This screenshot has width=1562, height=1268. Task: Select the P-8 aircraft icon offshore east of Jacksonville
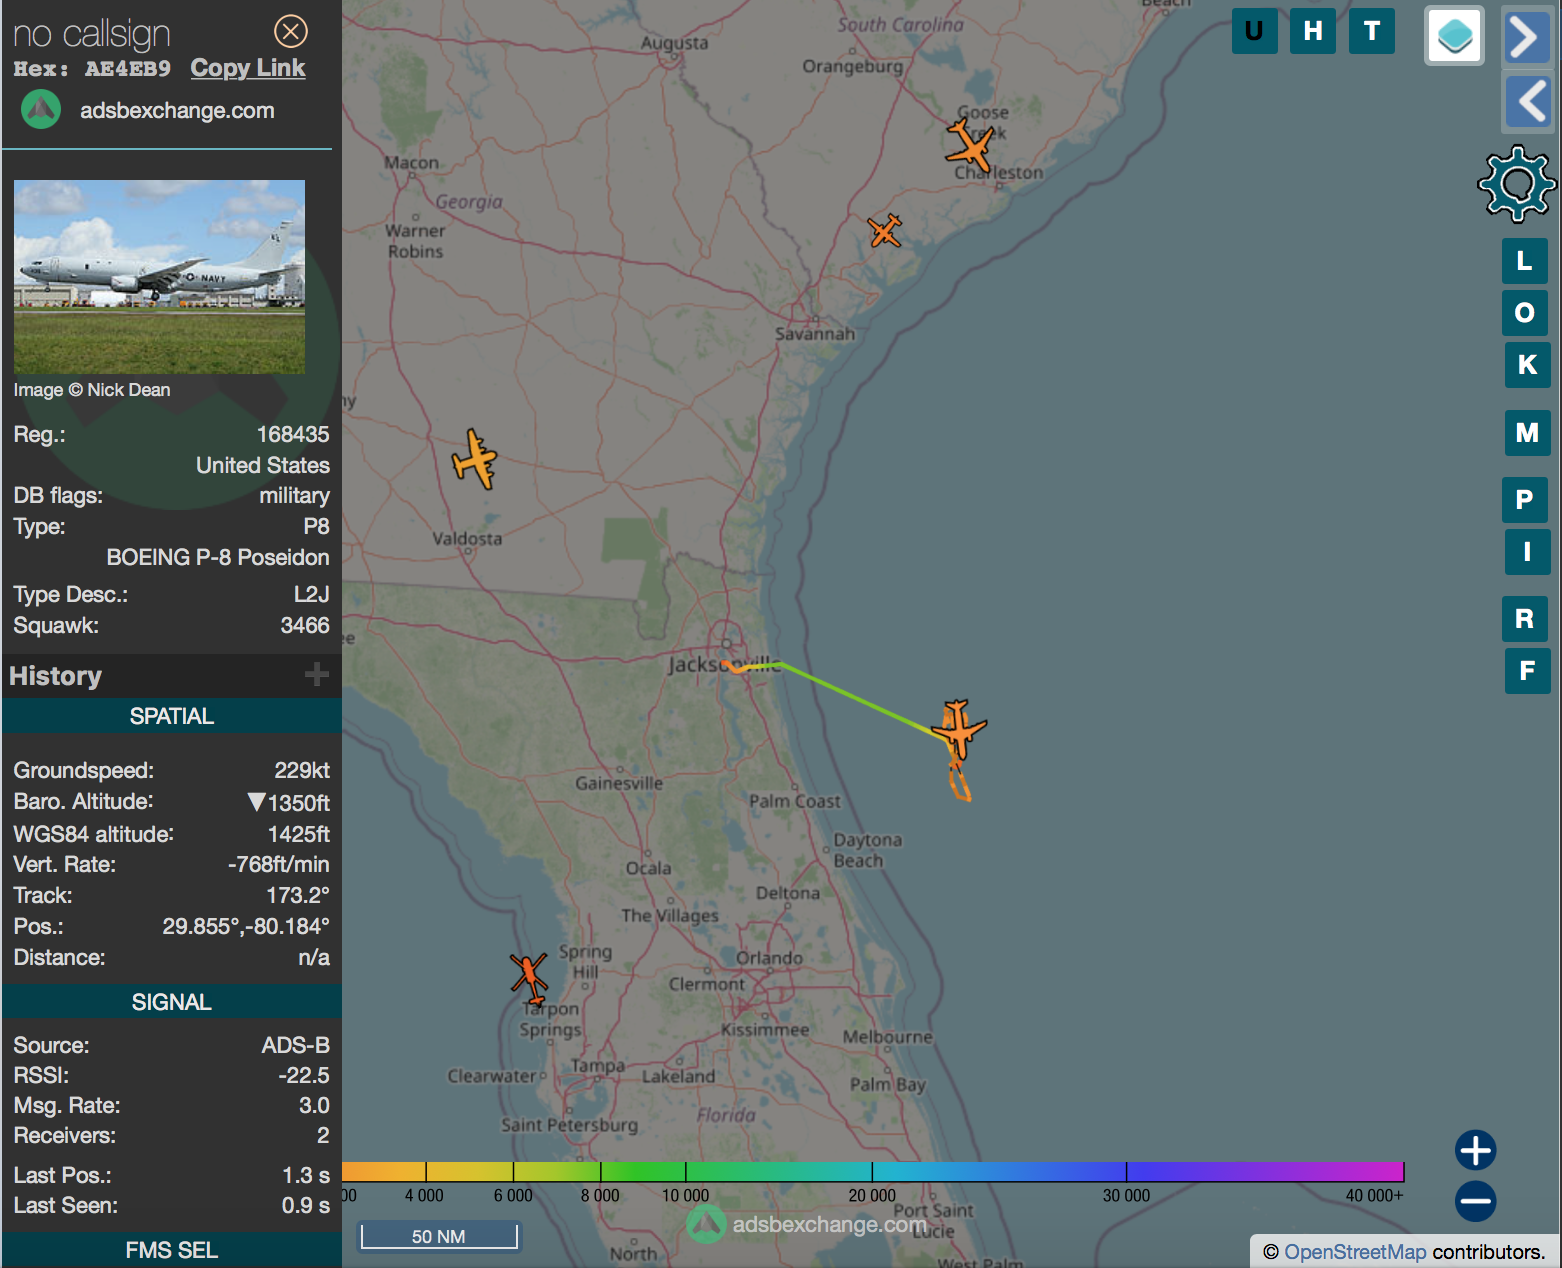point(958,730)
